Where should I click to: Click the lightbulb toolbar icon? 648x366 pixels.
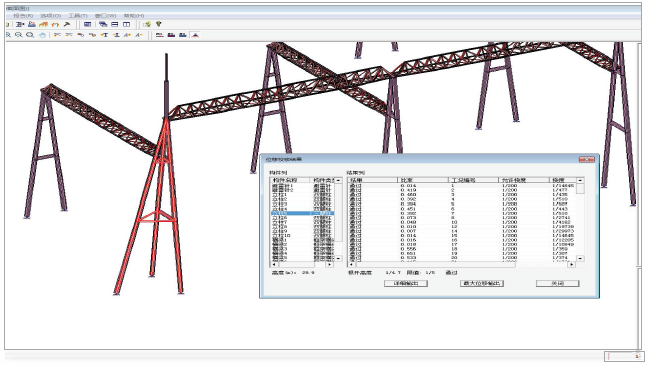[x=159, y=24]
